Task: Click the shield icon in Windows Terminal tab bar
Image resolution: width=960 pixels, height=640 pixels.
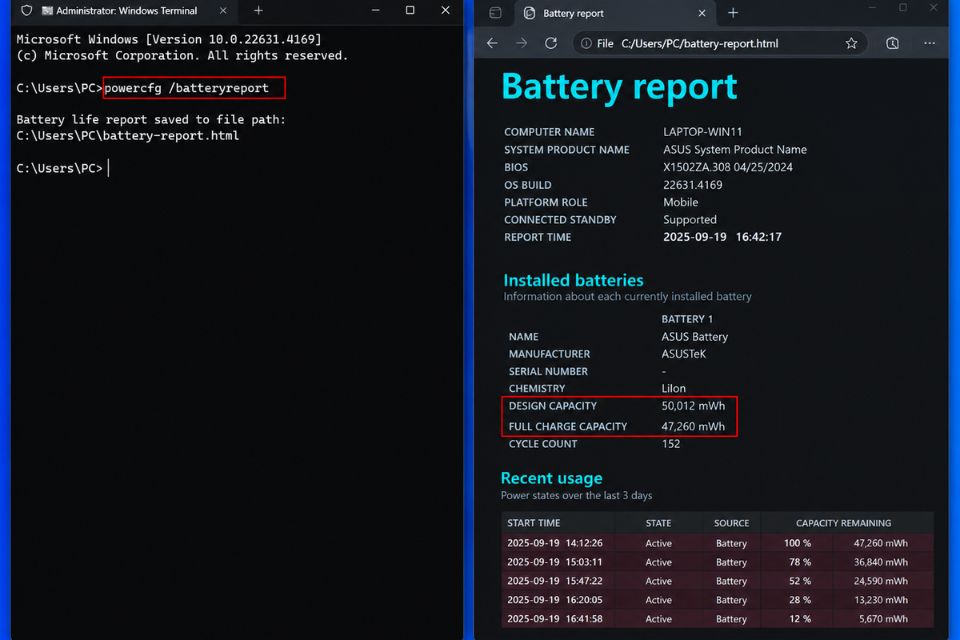Action: [26, 10]
